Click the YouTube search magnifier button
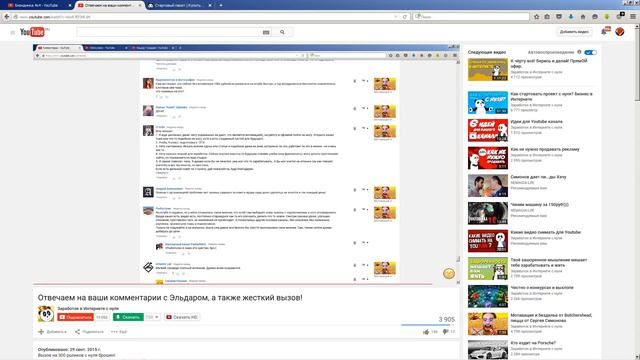 tap(282, 32)
